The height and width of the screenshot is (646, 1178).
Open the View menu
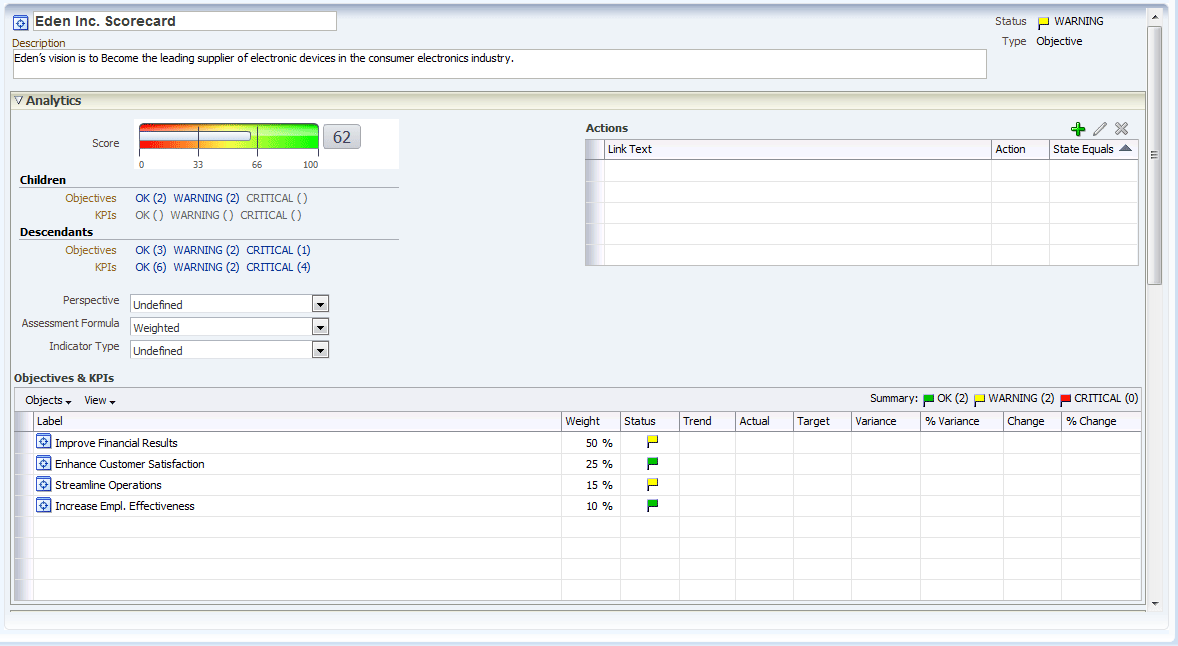[x=99, y=400]
